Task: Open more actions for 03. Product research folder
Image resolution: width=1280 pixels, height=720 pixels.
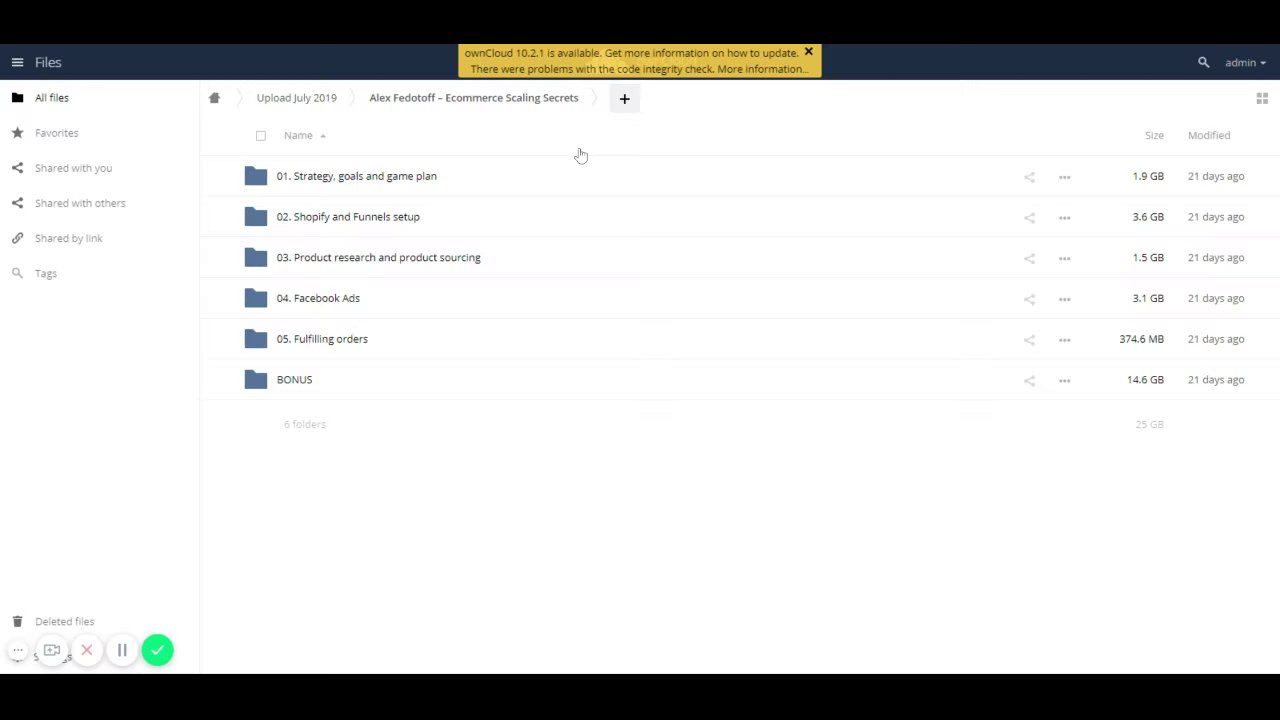Action: [x=1064, y=258]
